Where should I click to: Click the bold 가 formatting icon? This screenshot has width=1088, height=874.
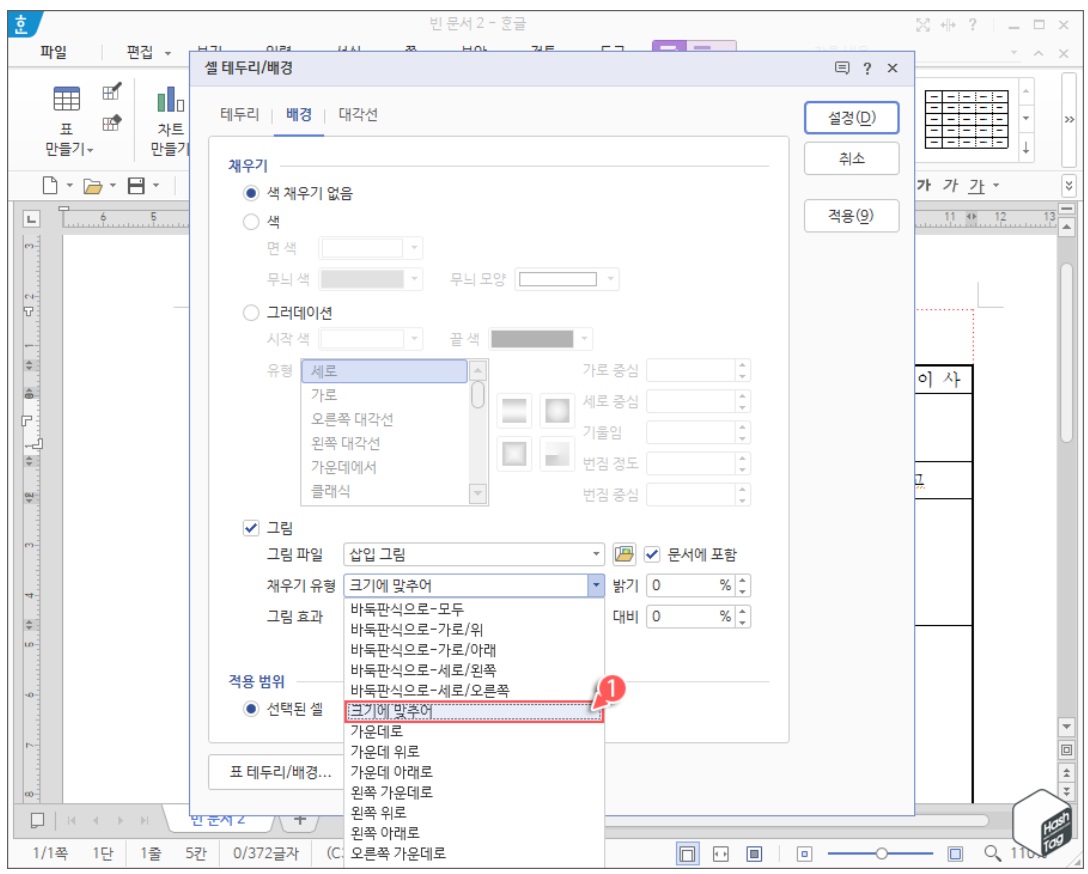(924, 185)
